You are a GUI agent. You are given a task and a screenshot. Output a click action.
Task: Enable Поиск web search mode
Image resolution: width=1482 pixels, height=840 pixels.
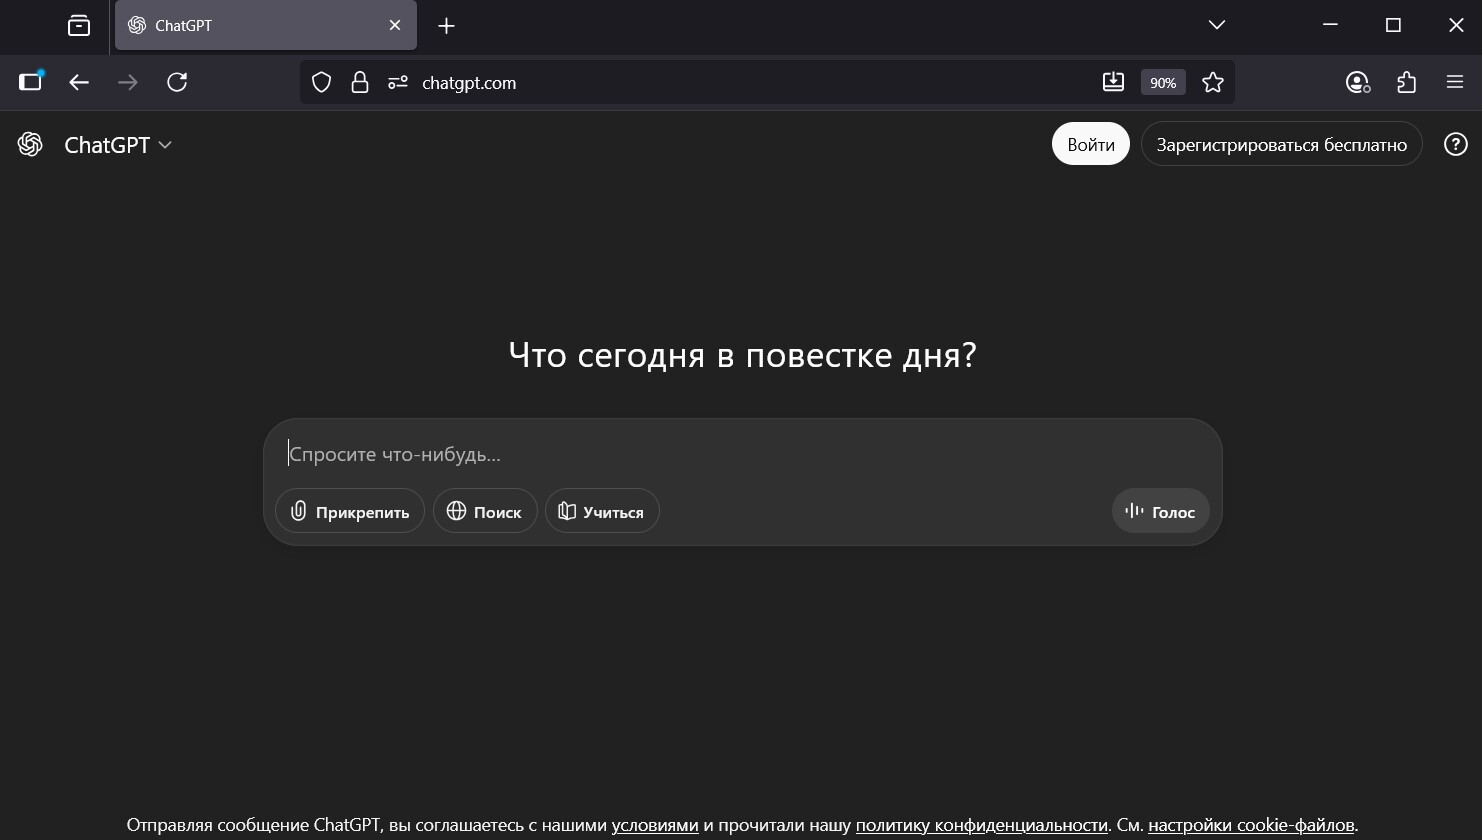pyautogui.click(x=485, y=511)
